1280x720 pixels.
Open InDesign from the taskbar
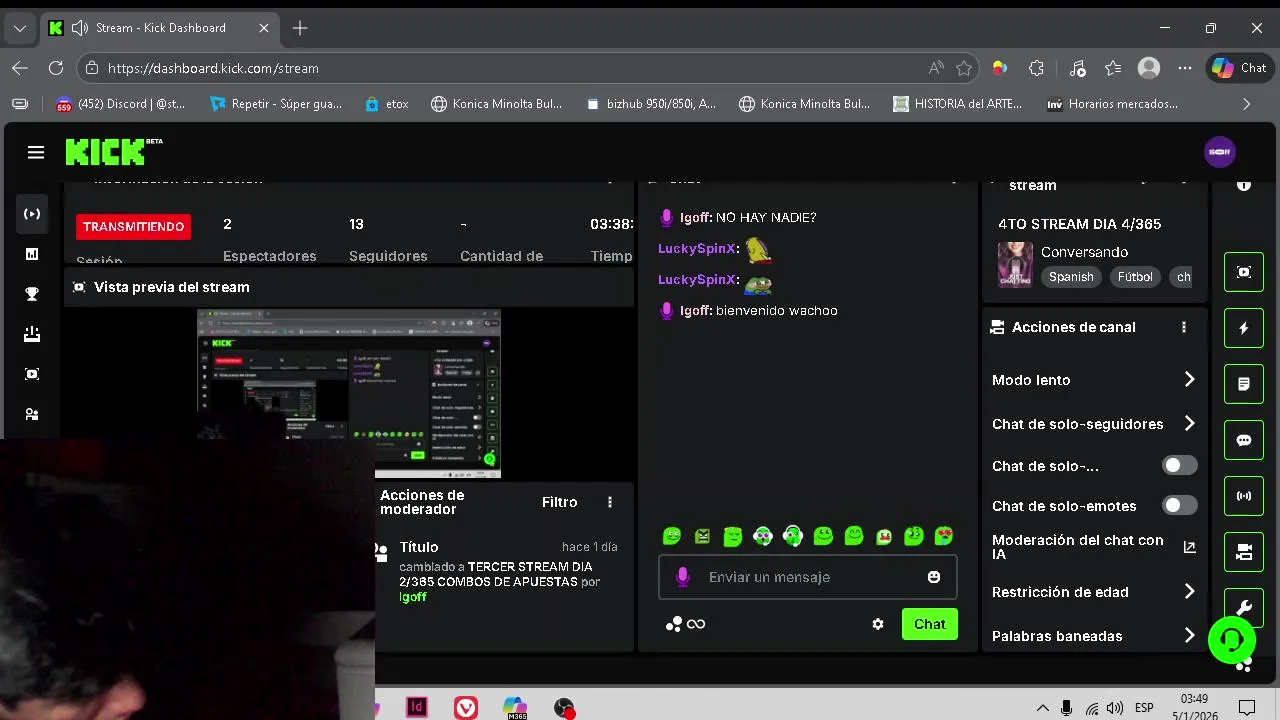[x=417, y=707]
